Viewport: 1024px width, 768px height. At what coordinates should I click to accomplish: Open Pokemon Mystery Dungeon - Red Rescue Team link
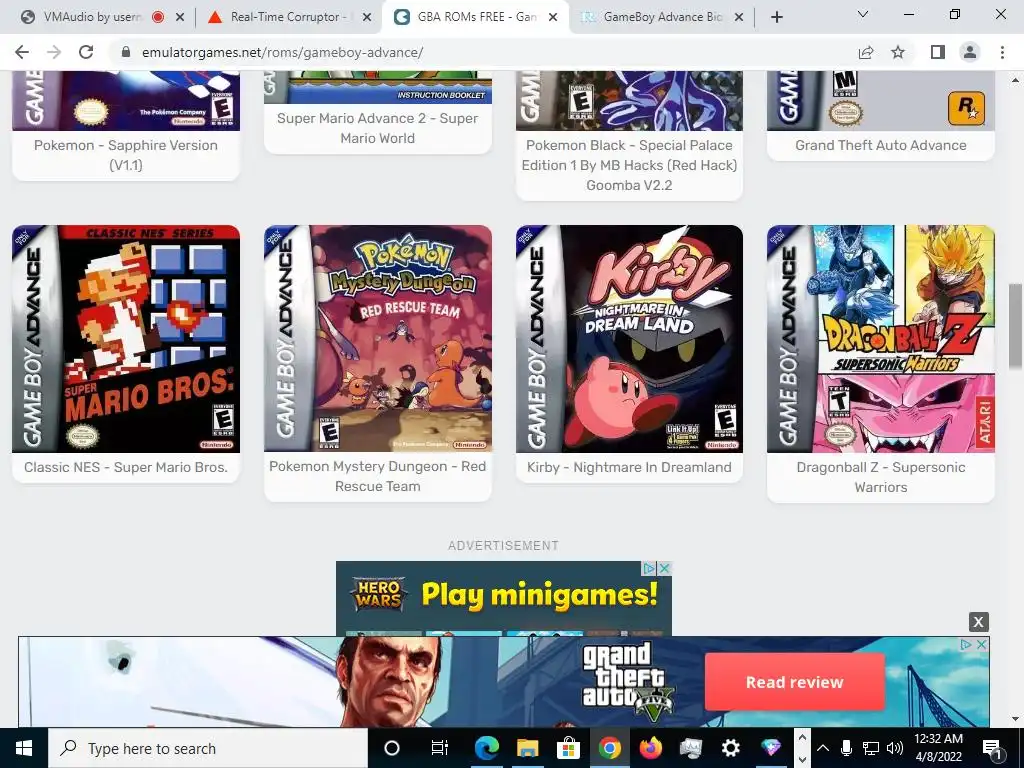point(377,476)
